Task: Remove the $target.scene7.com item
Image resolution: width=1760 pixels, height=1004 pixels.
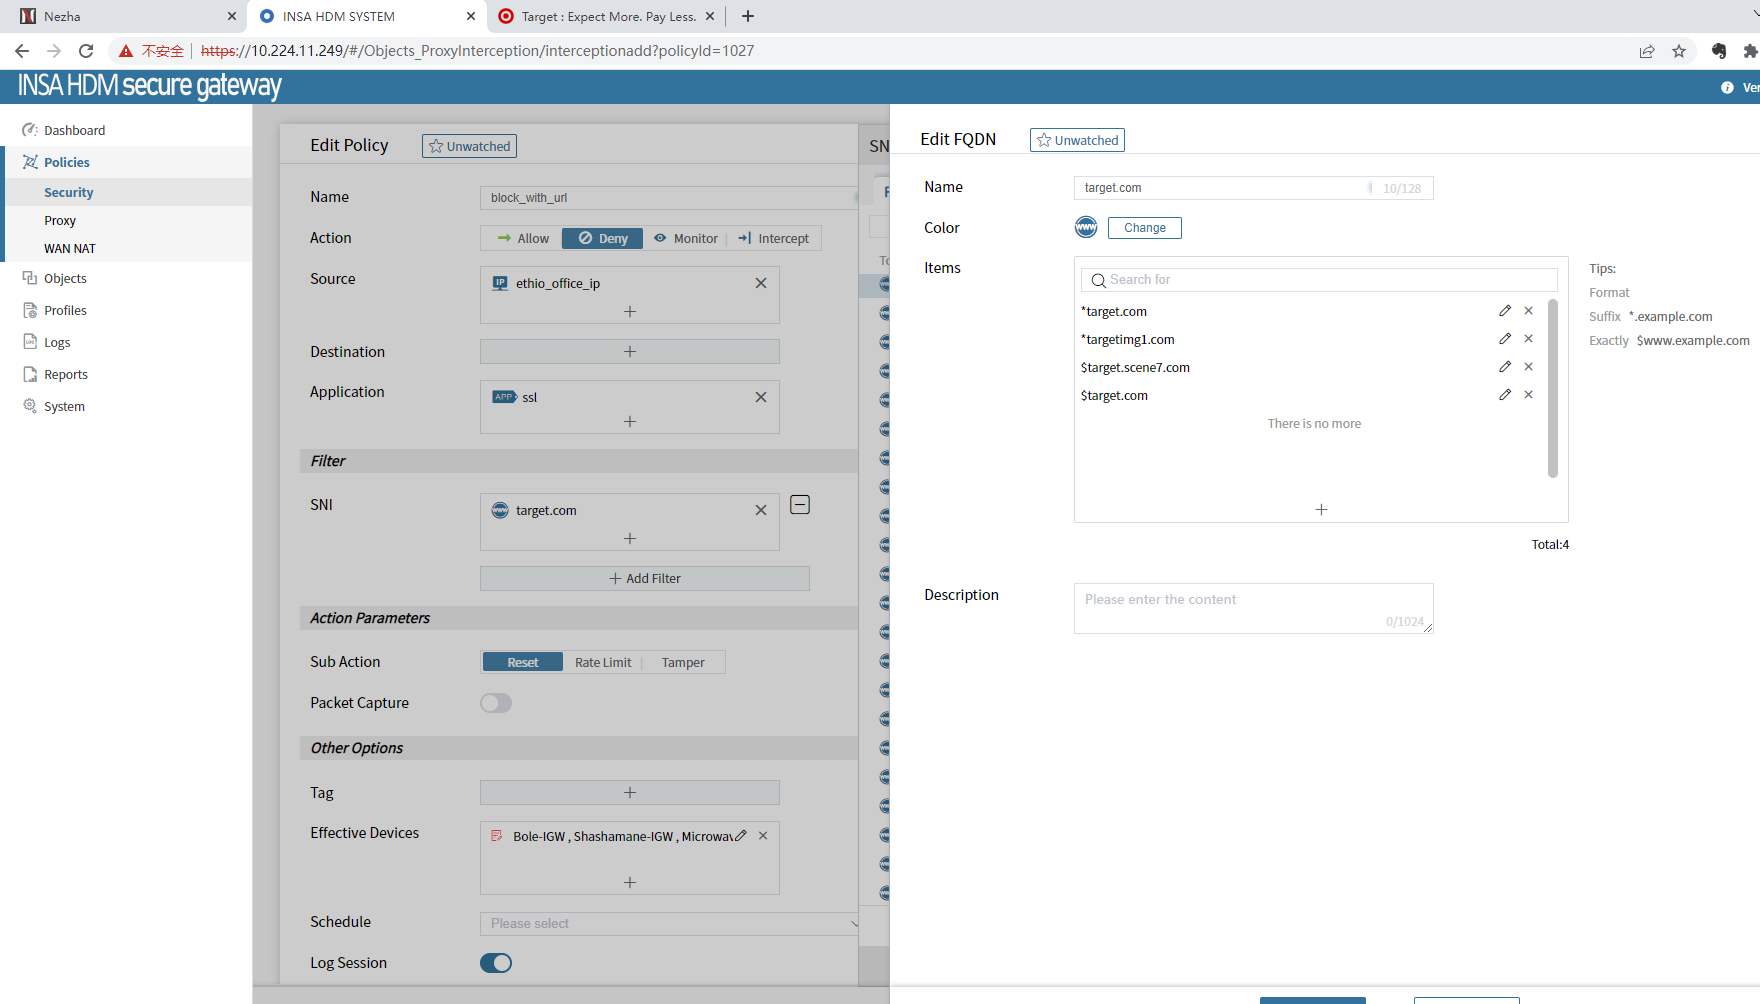Action: (x=1528, y=367)
